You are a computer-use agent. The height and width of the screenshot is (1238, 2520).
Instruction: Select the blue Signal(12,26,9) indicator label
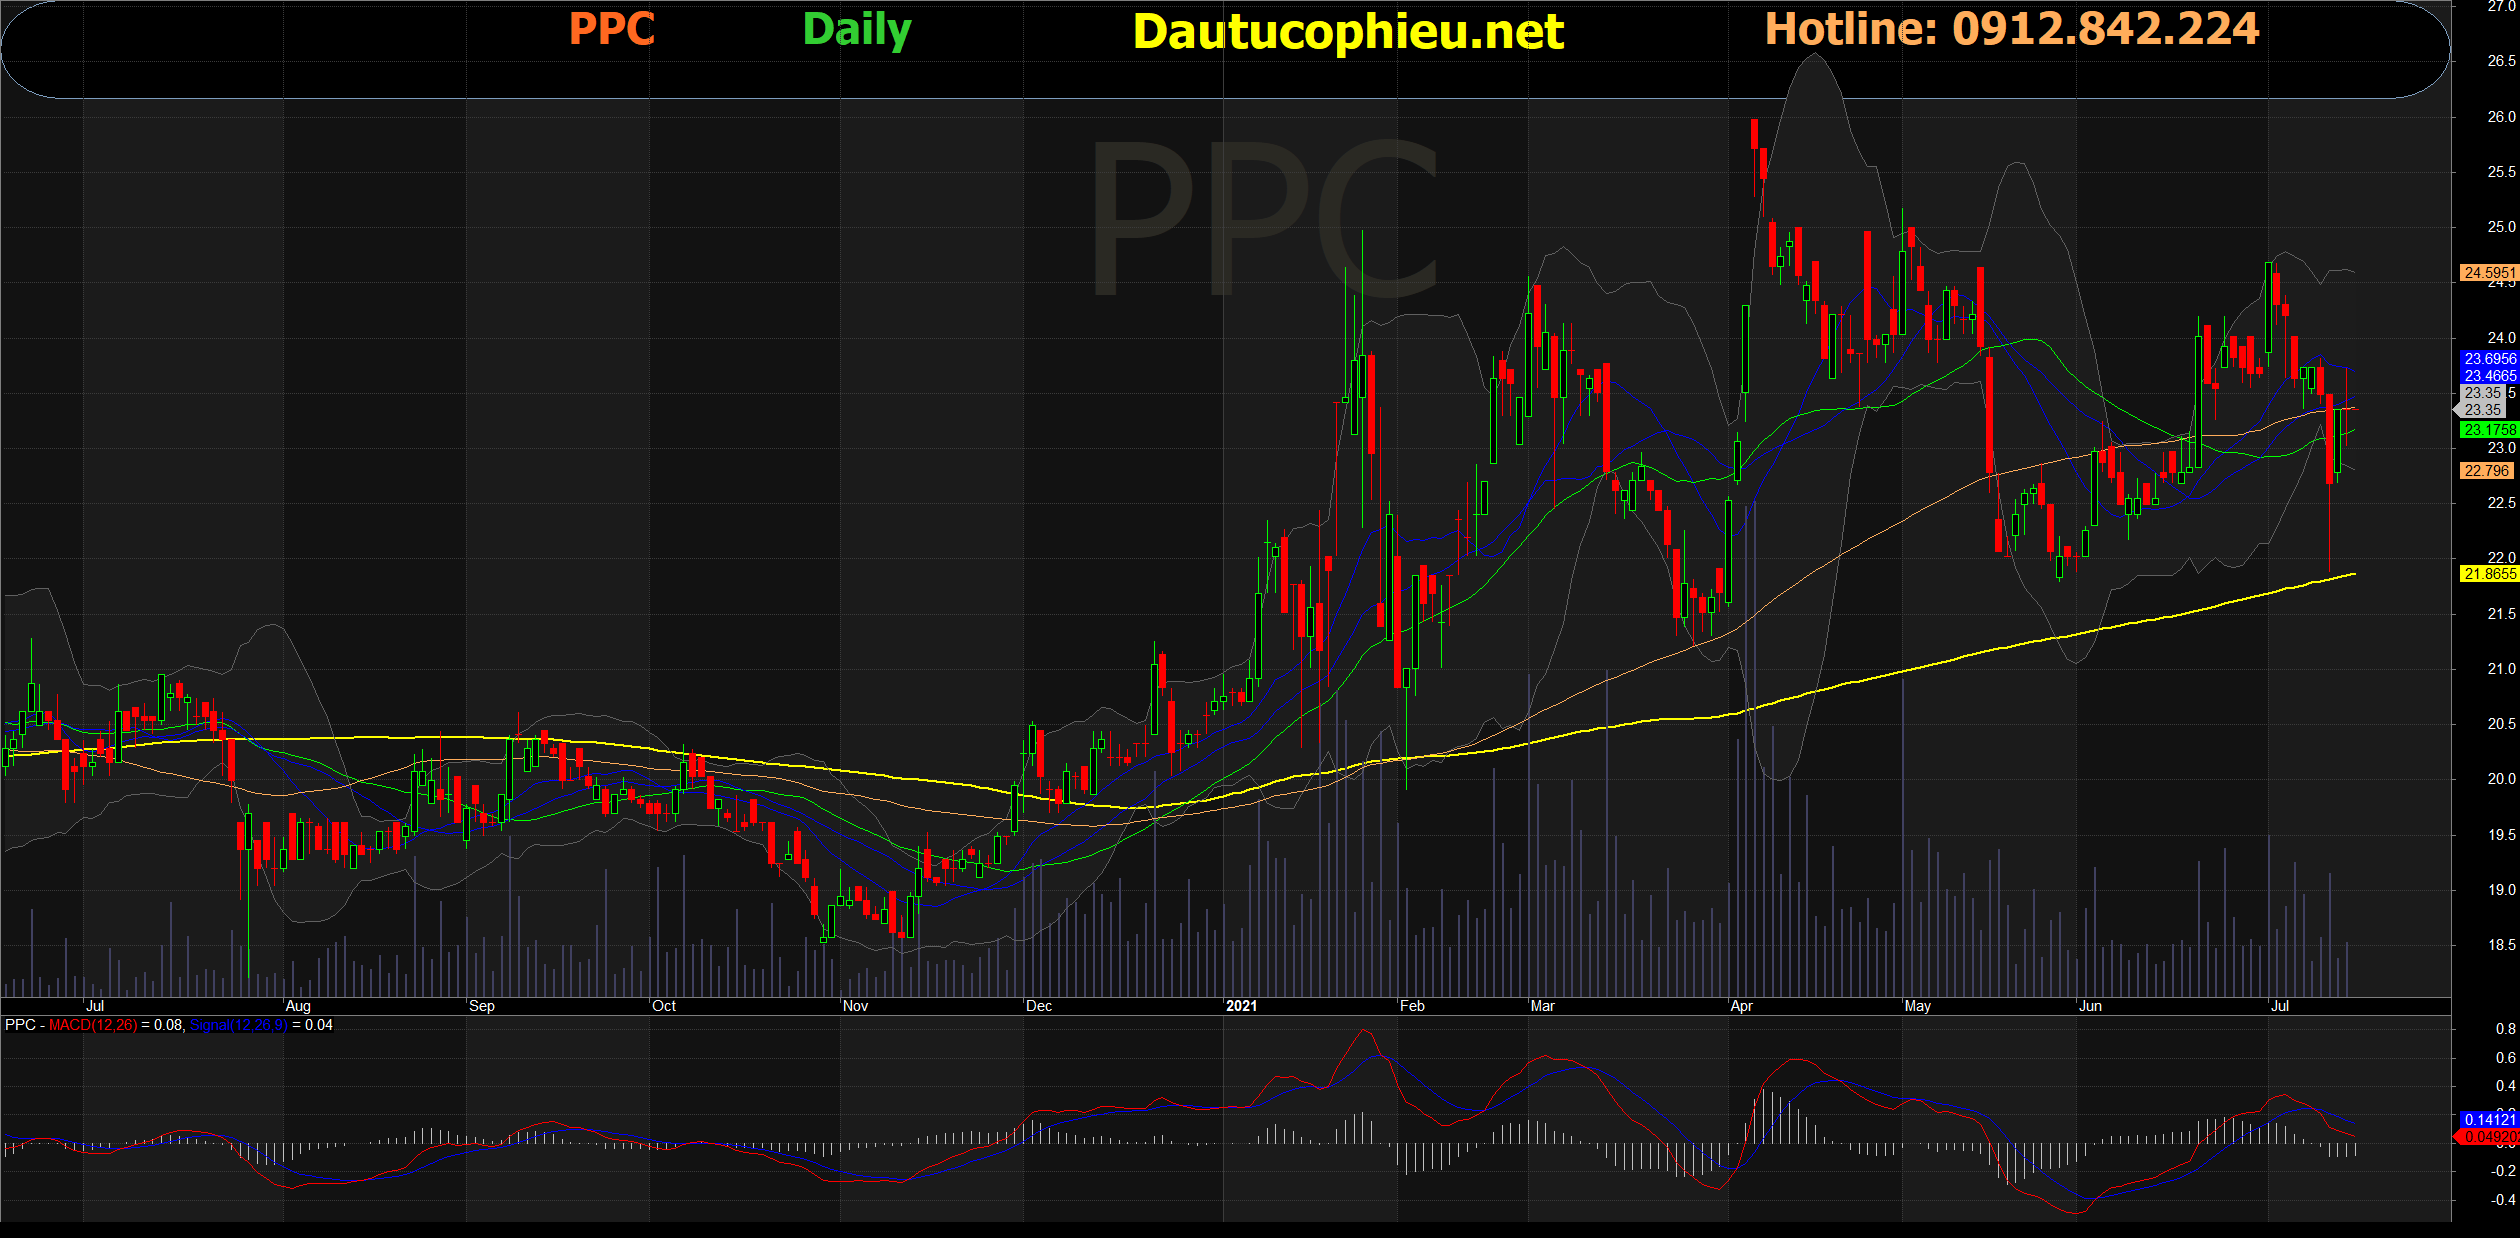[x=238, y=1025]
